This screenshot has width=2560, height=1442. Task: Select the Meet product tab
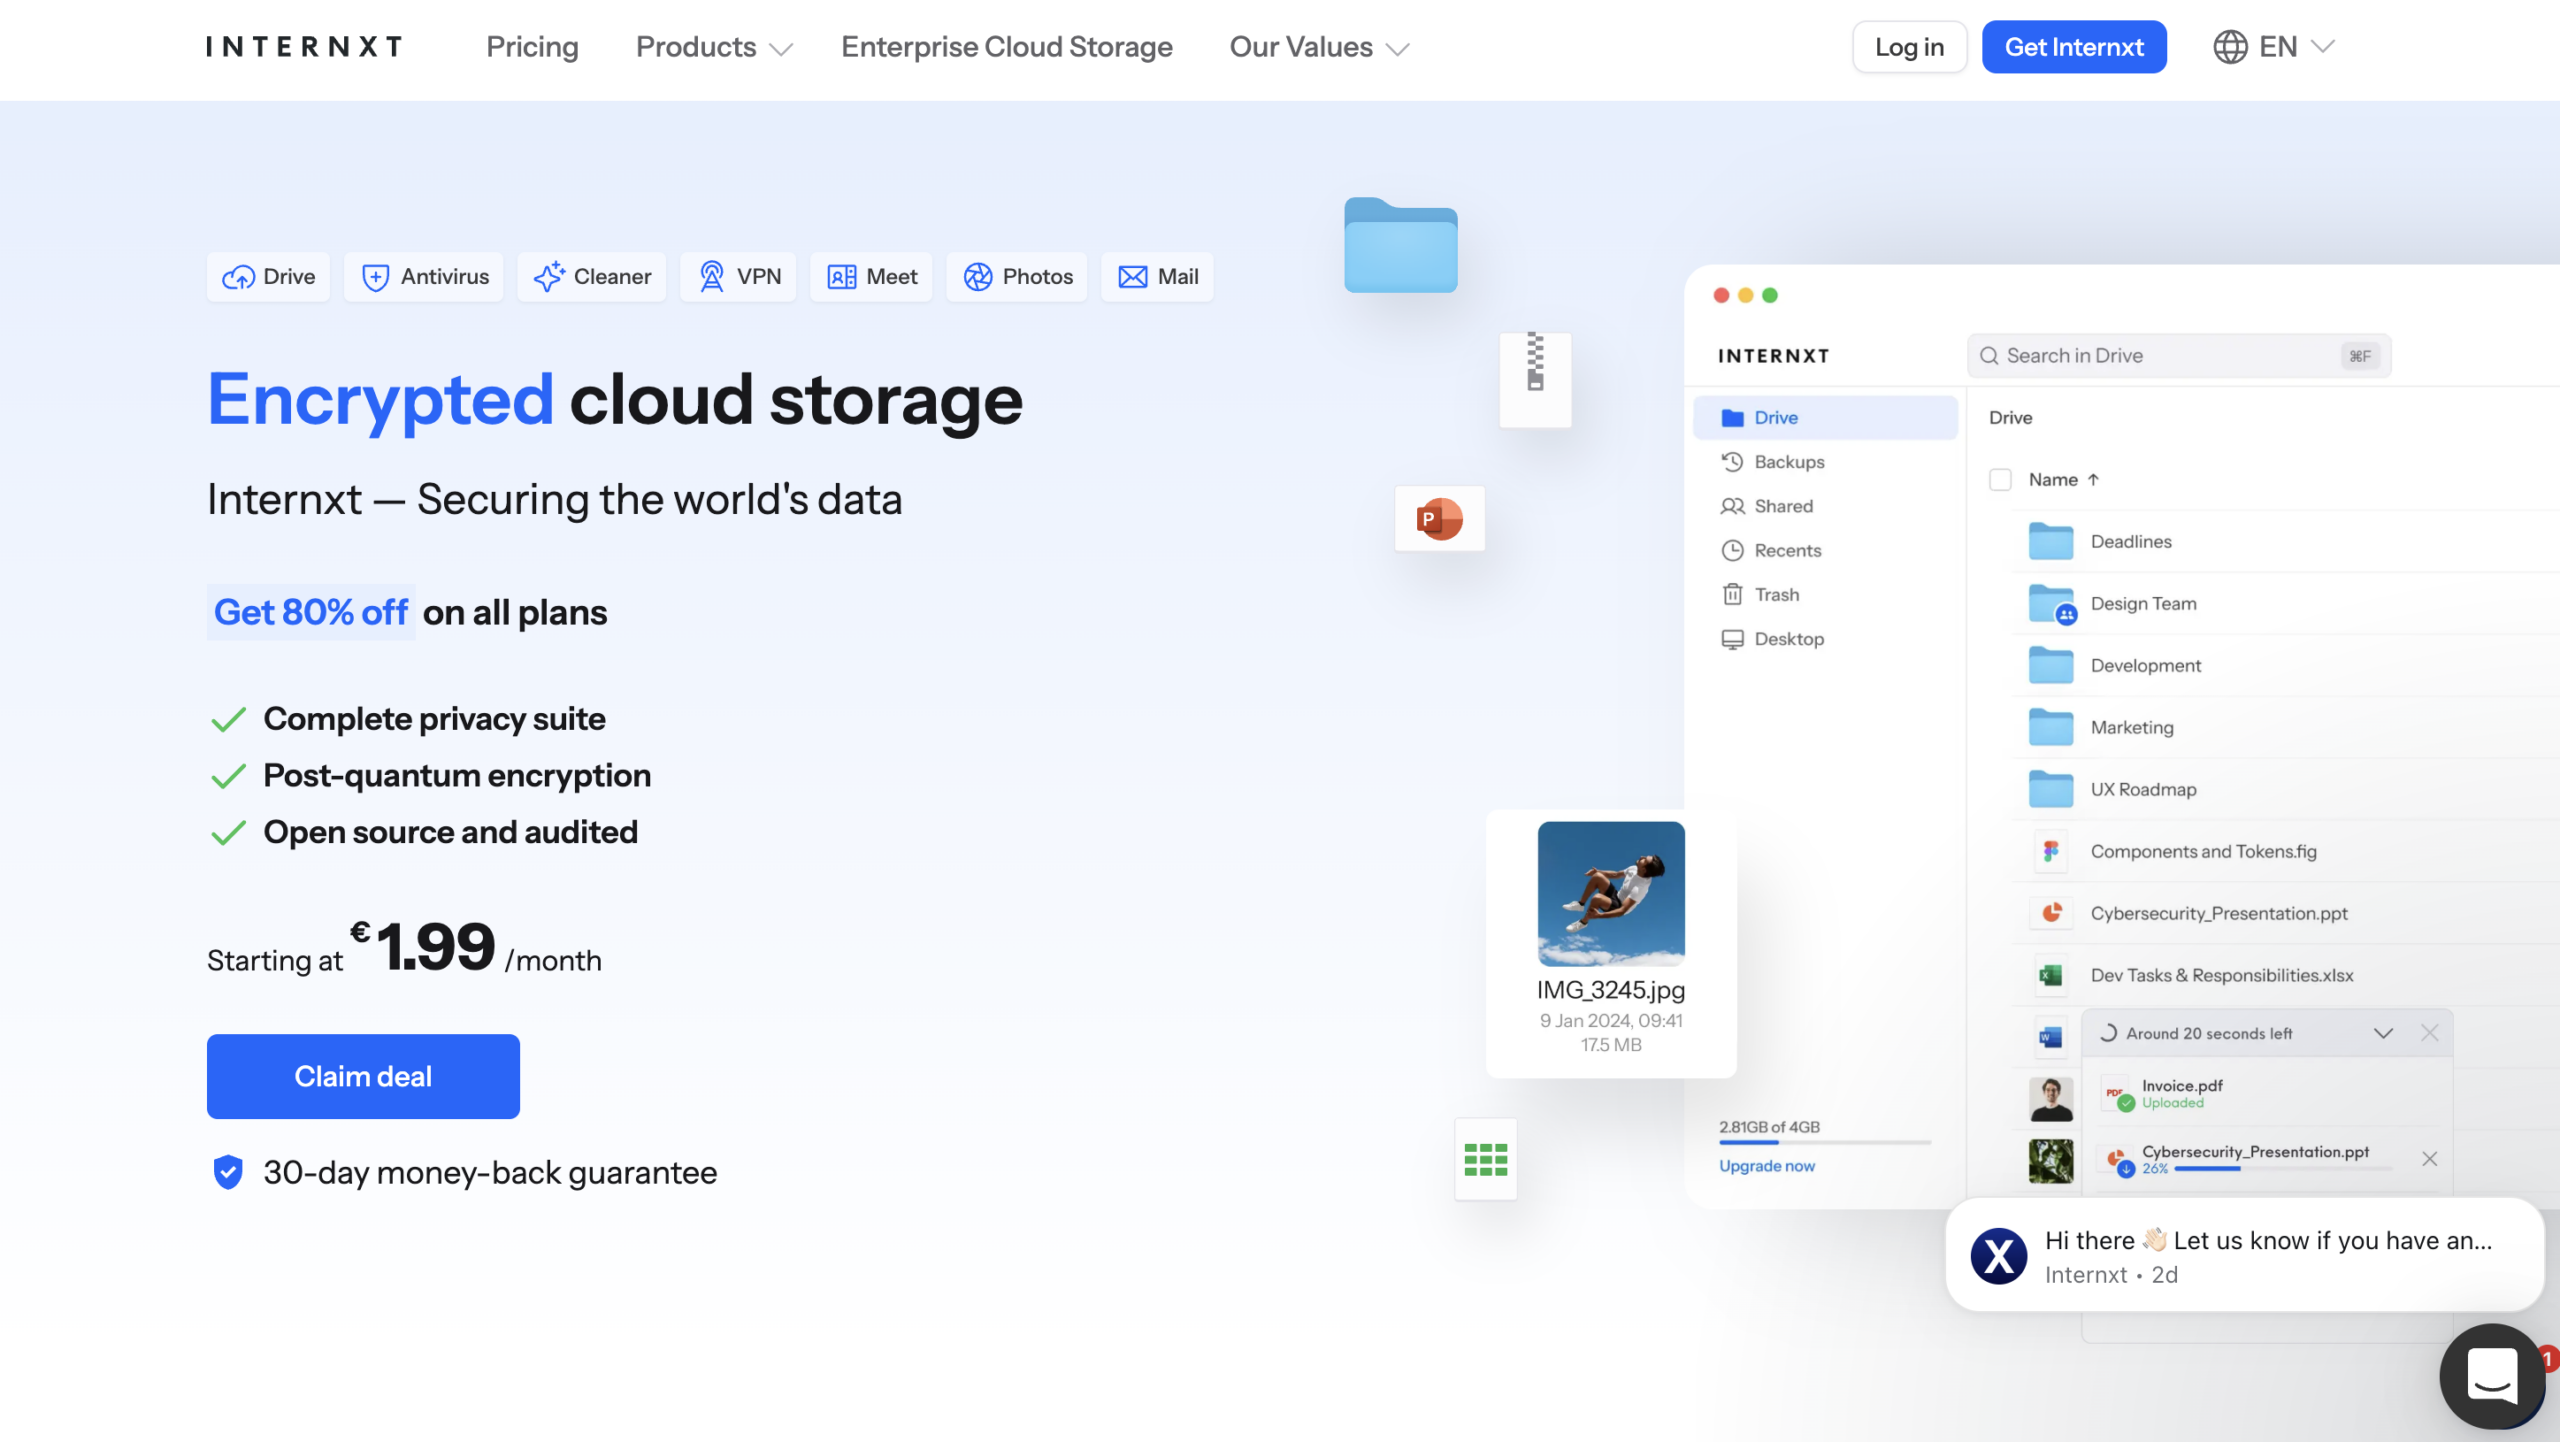872,277
